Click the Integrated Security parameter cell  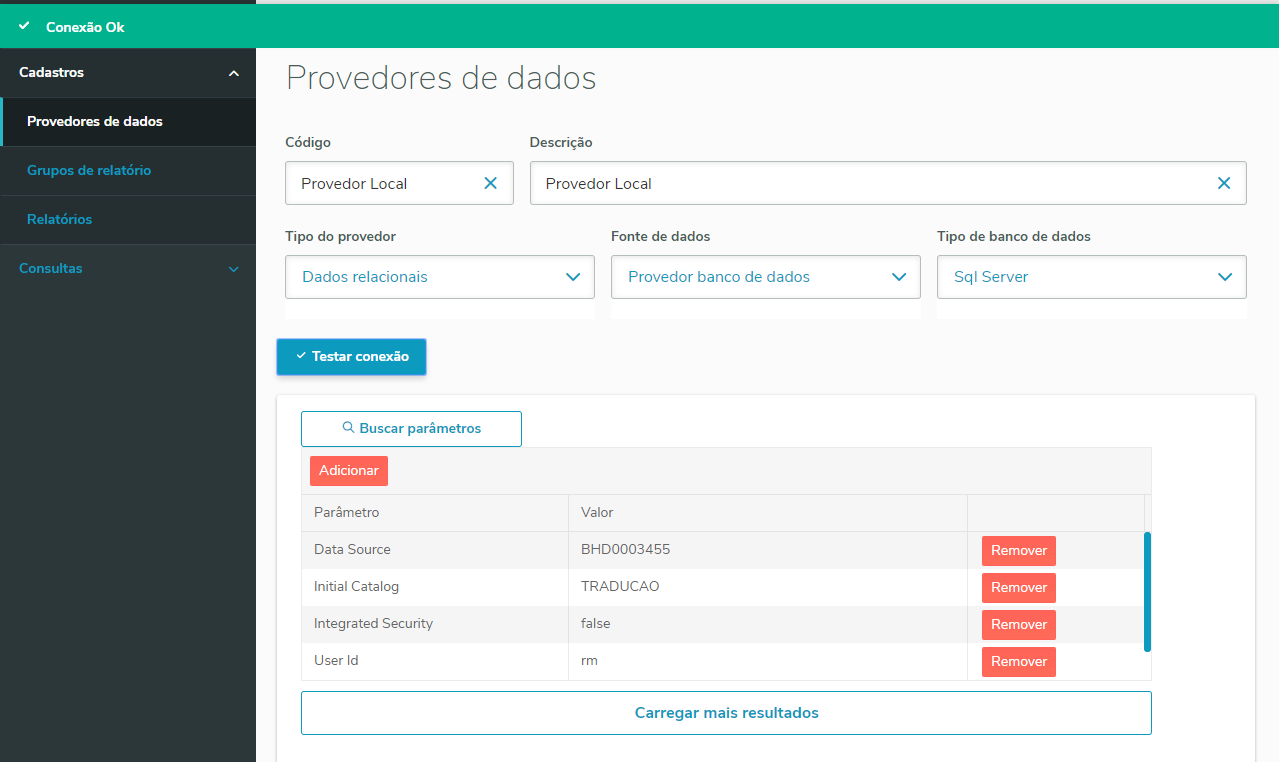click(435, 624)
